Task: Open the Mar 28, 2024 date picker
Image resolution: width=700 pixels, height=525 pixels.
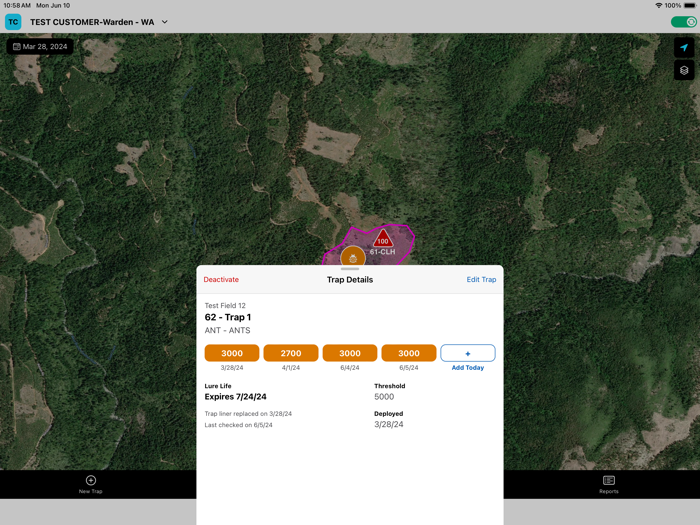Action: 40,46
